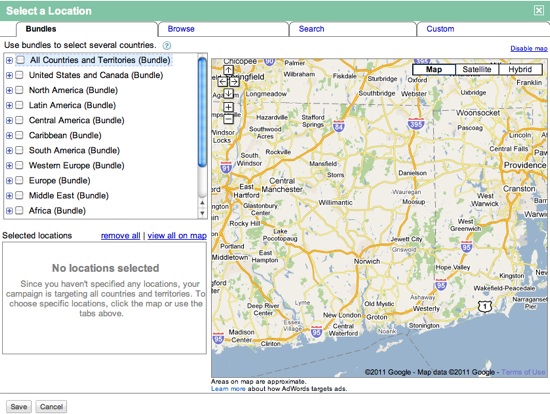
Task: Click "Western Europe (Bundle)" label
Action: [76, 166]
